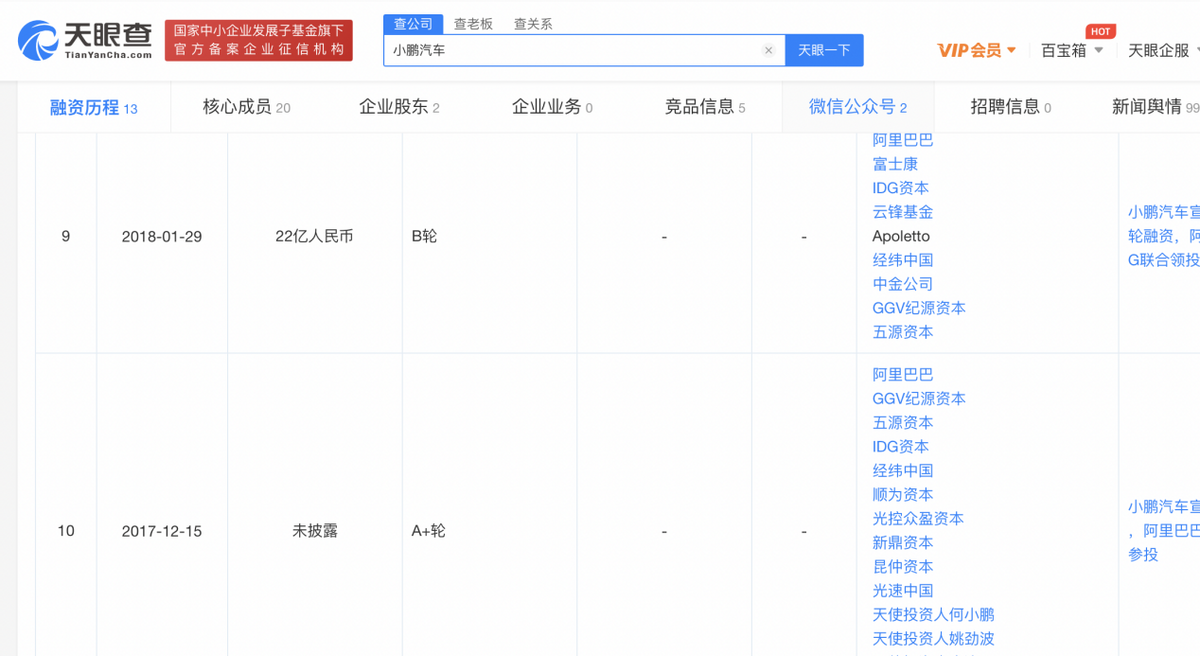Clear the search box with the X icon
The image size is (1200, 656).
pyautogui.click(x=768, y=50)
